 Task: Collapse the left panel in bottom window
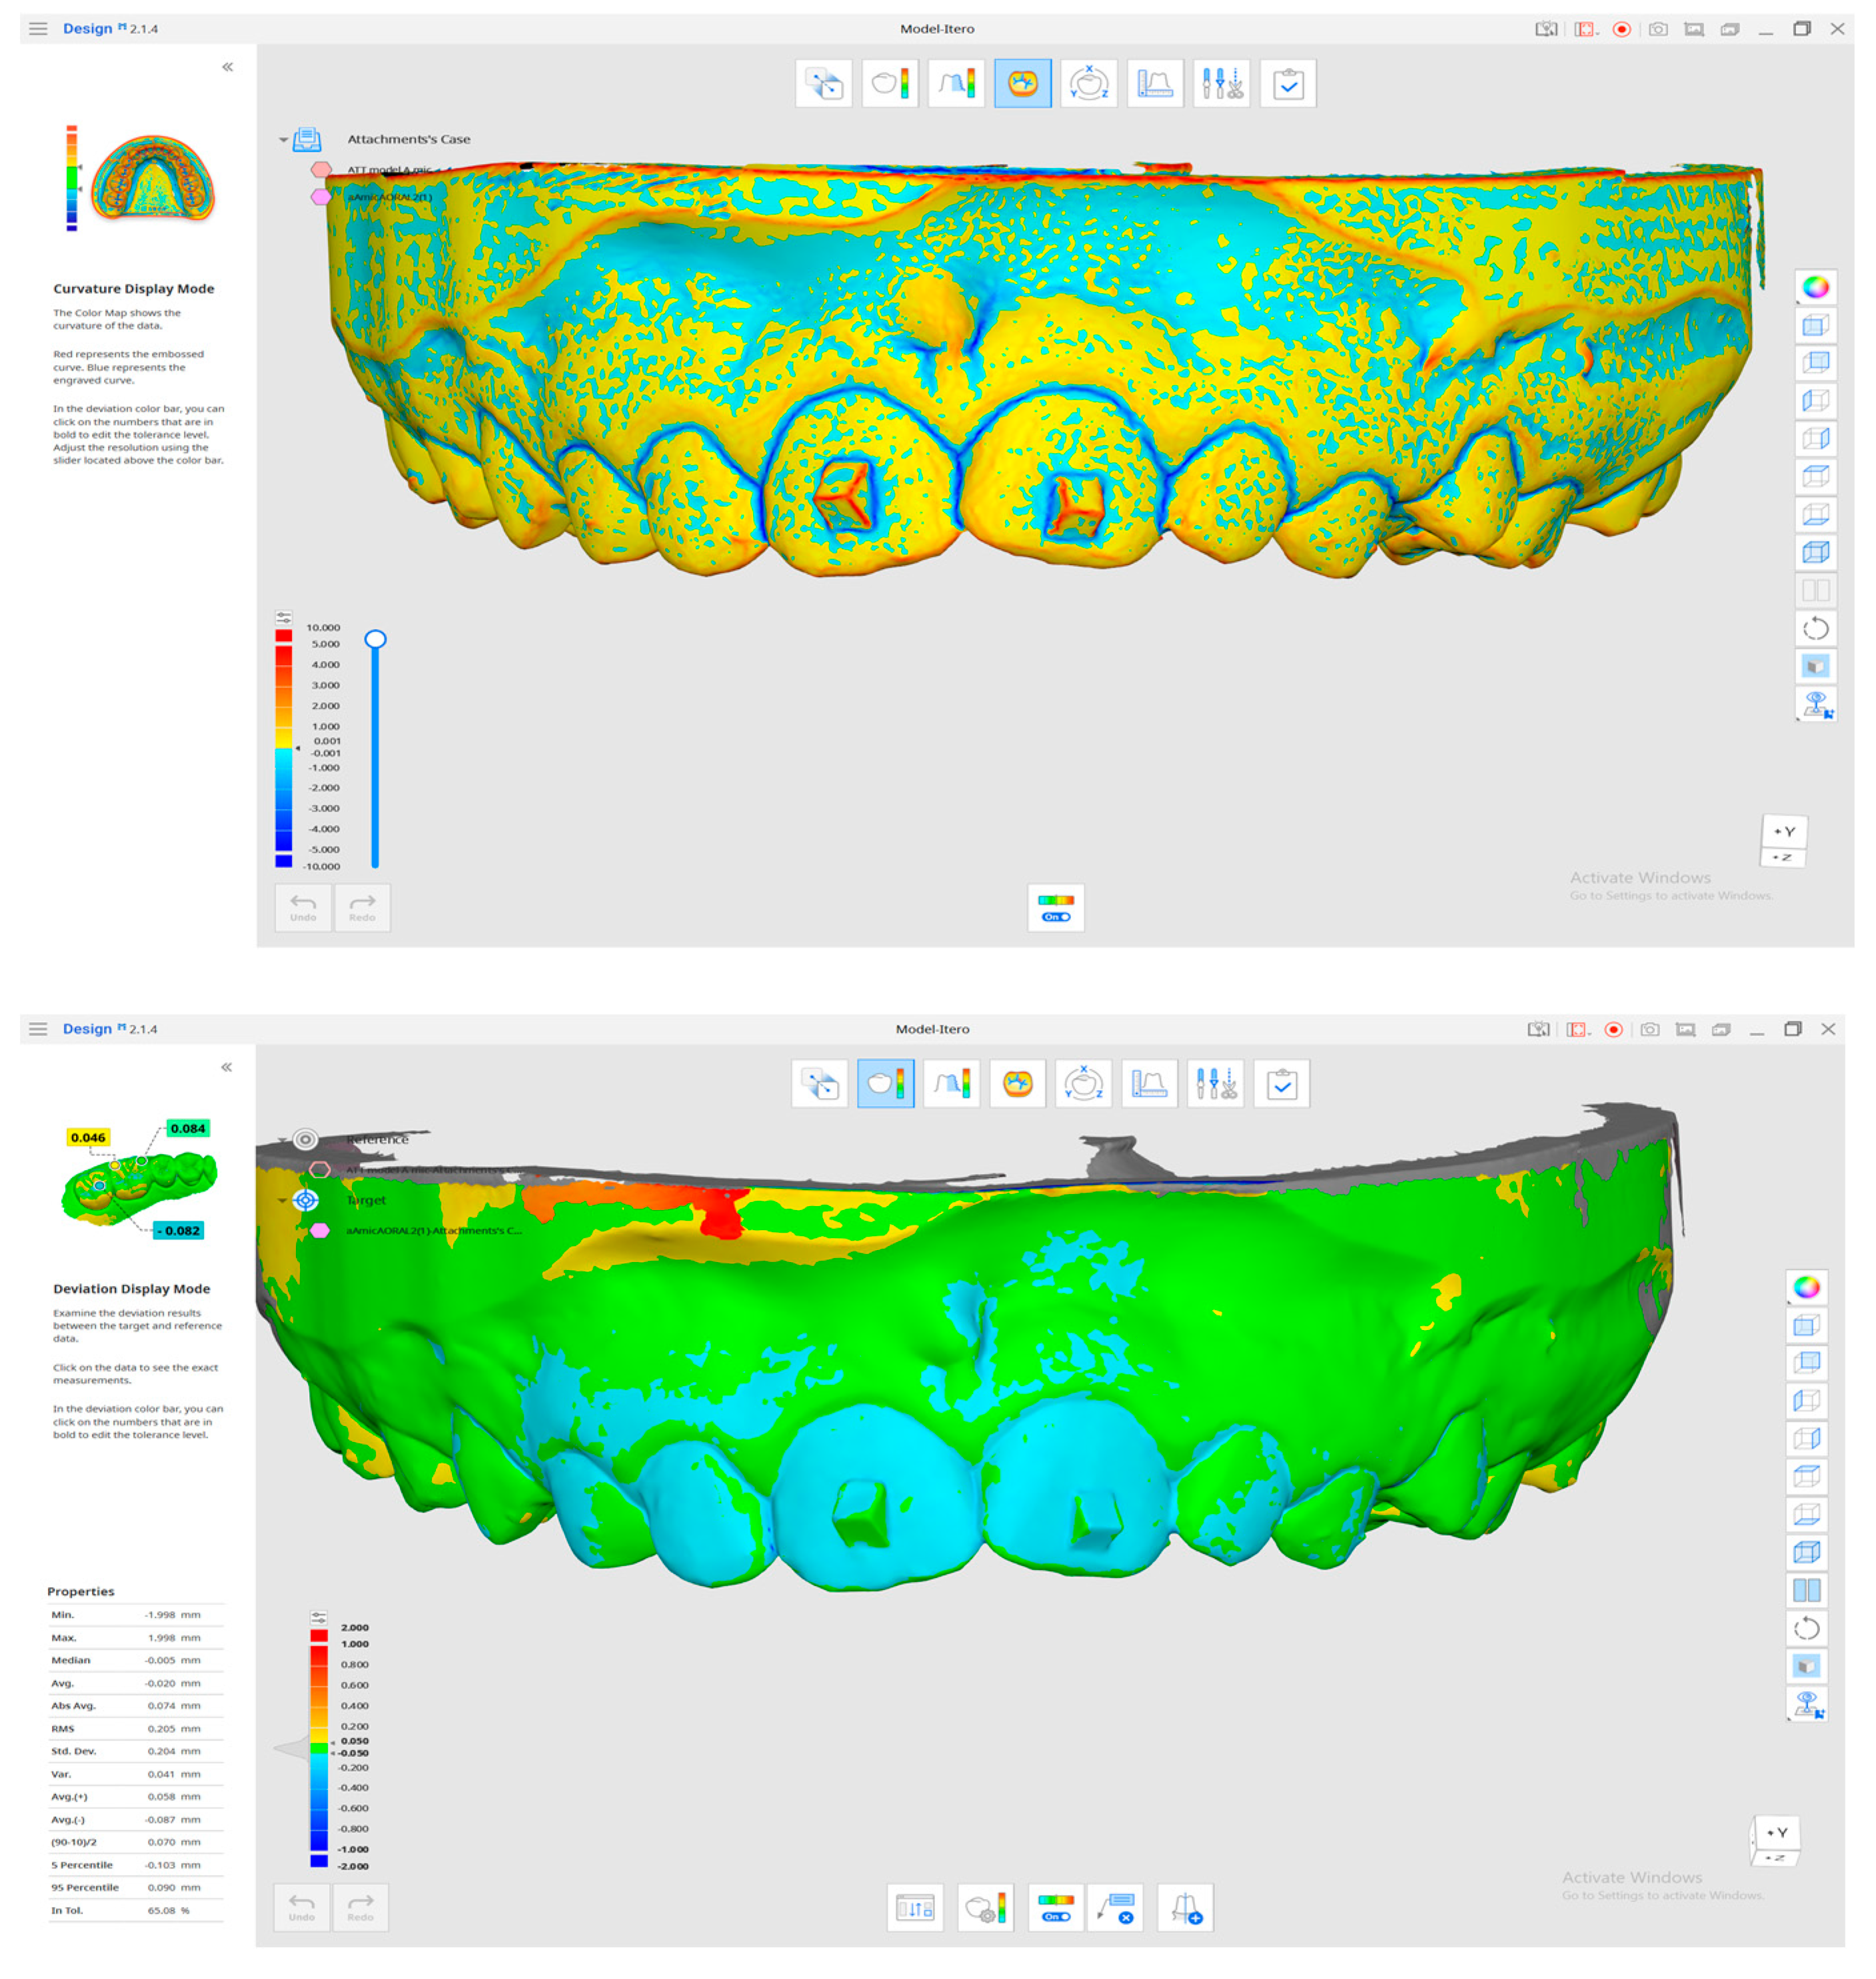(x=227, y=1067)
